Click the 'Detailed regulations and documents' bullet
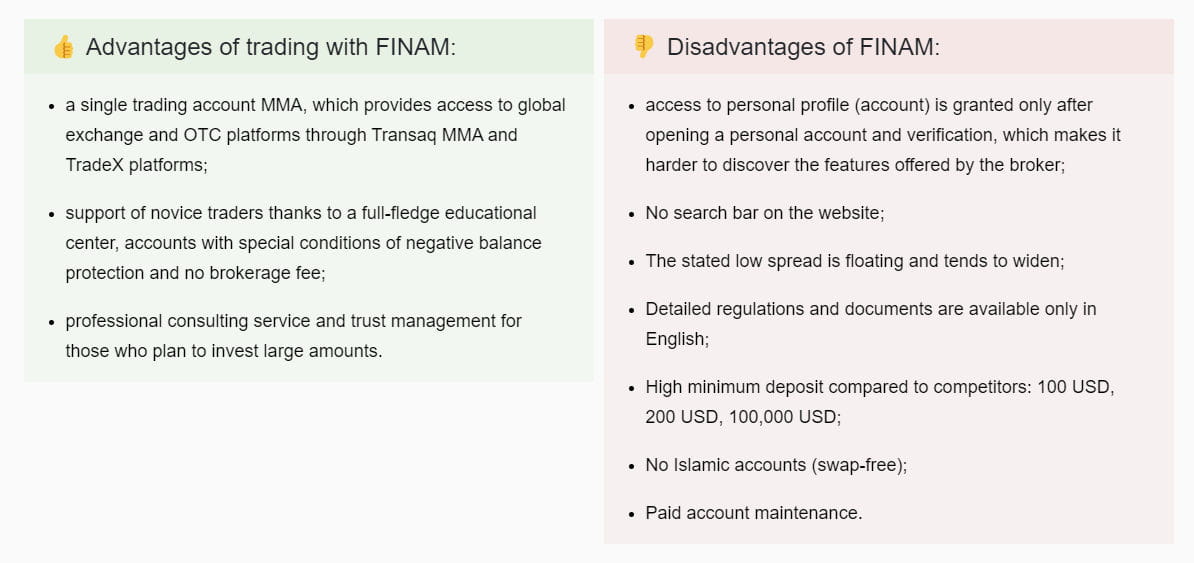Viewport: 1194px width, 563px height. 870,309
